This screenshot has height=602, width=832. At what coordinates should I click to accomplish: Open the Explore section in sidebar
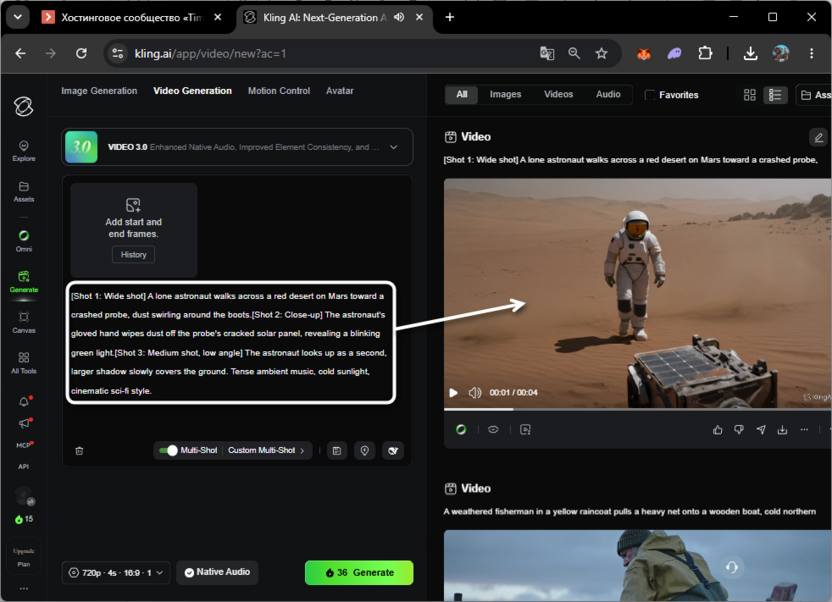point(23,151)
